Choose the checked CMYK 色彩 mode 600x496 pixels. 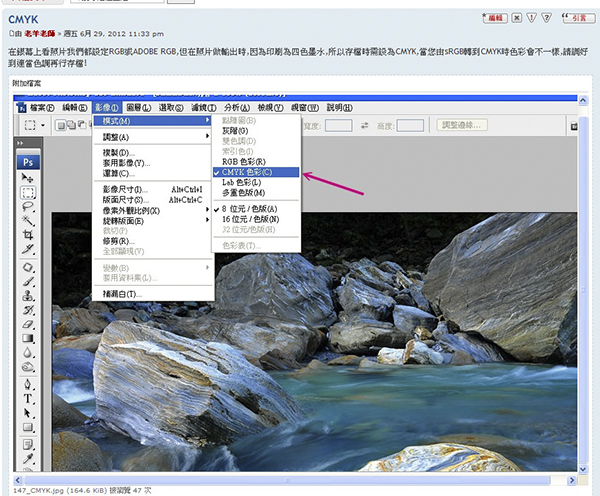(x=258, y=172)
